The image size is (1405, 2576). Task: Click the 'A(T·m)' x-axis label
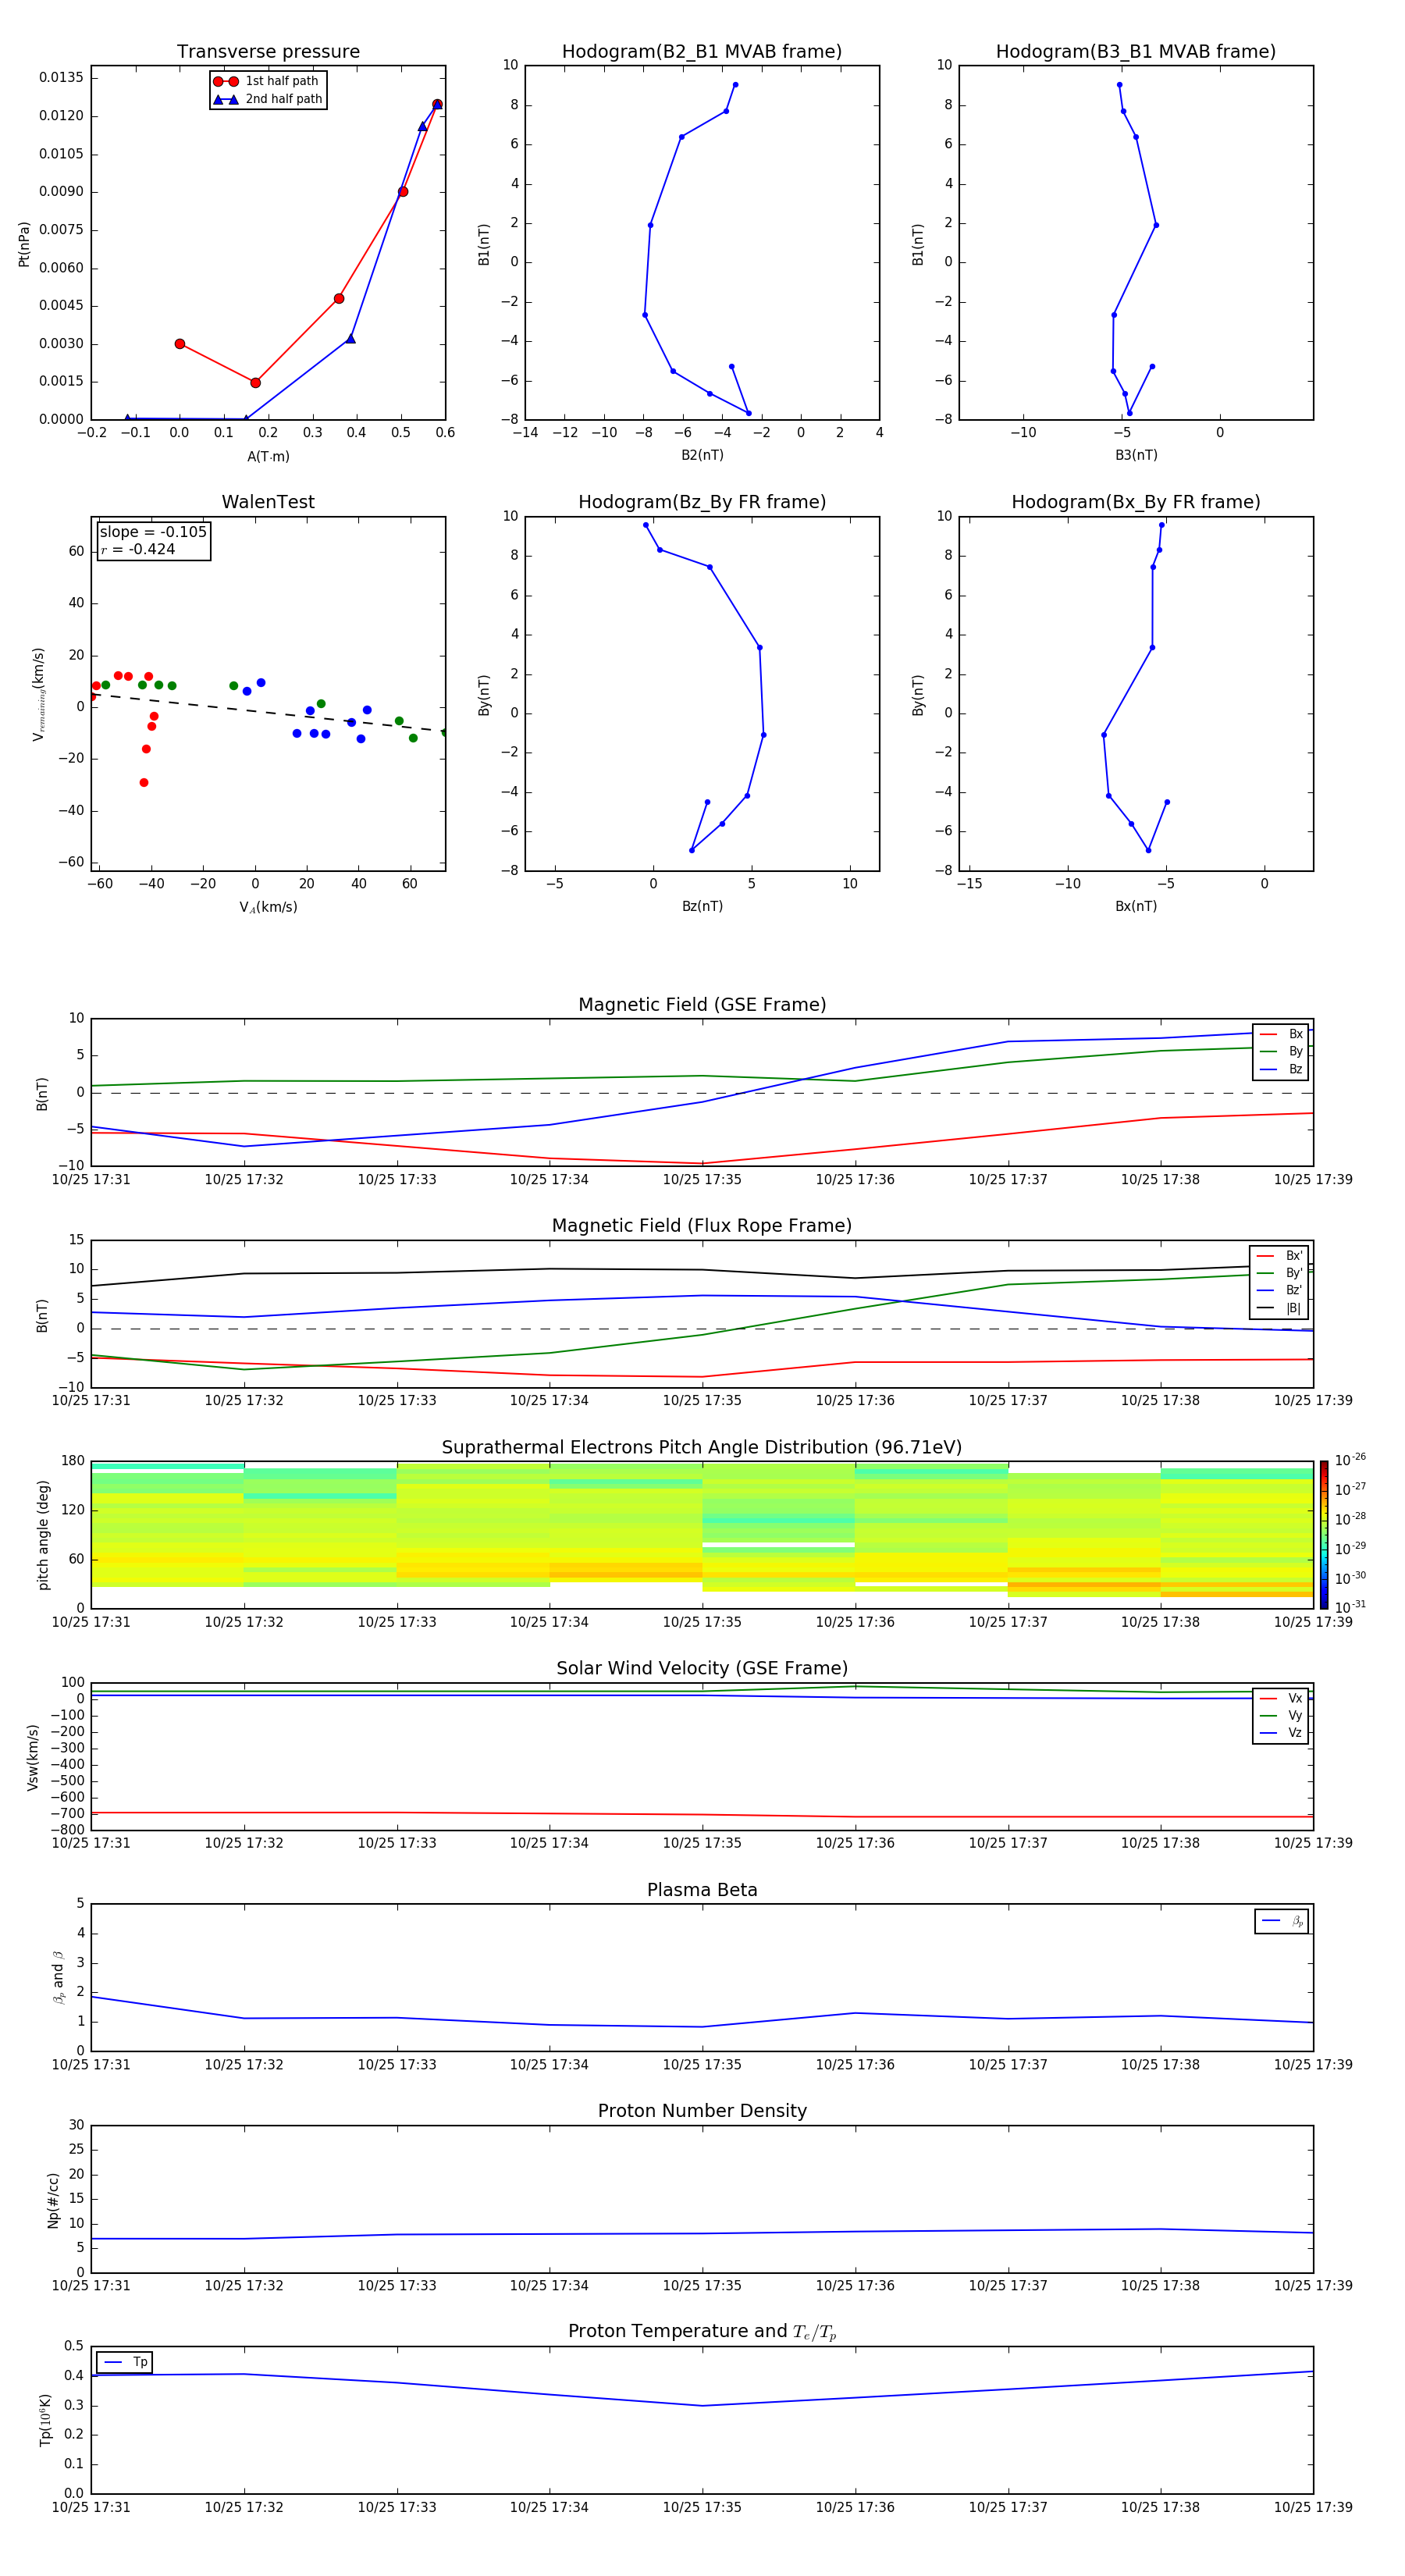(268, 456)
